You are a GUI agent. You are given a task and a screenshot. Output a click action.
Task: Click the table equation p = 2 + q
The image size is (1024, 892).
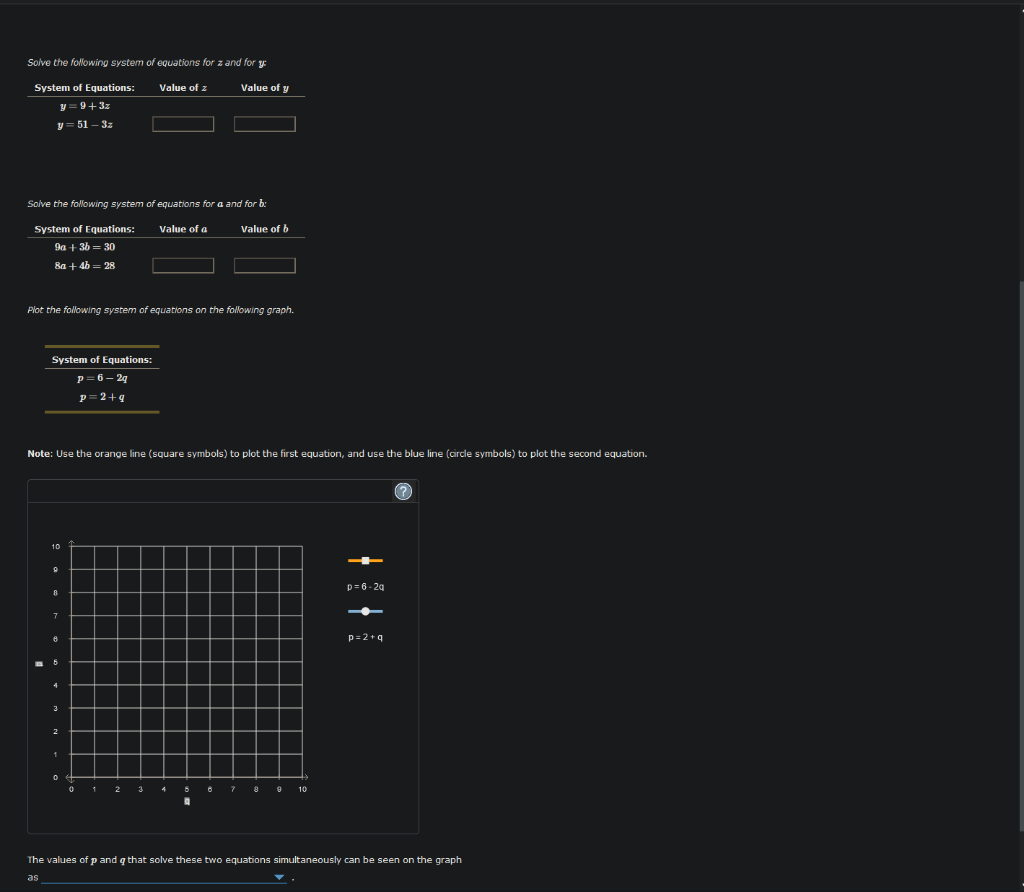[x=102, y=397]
